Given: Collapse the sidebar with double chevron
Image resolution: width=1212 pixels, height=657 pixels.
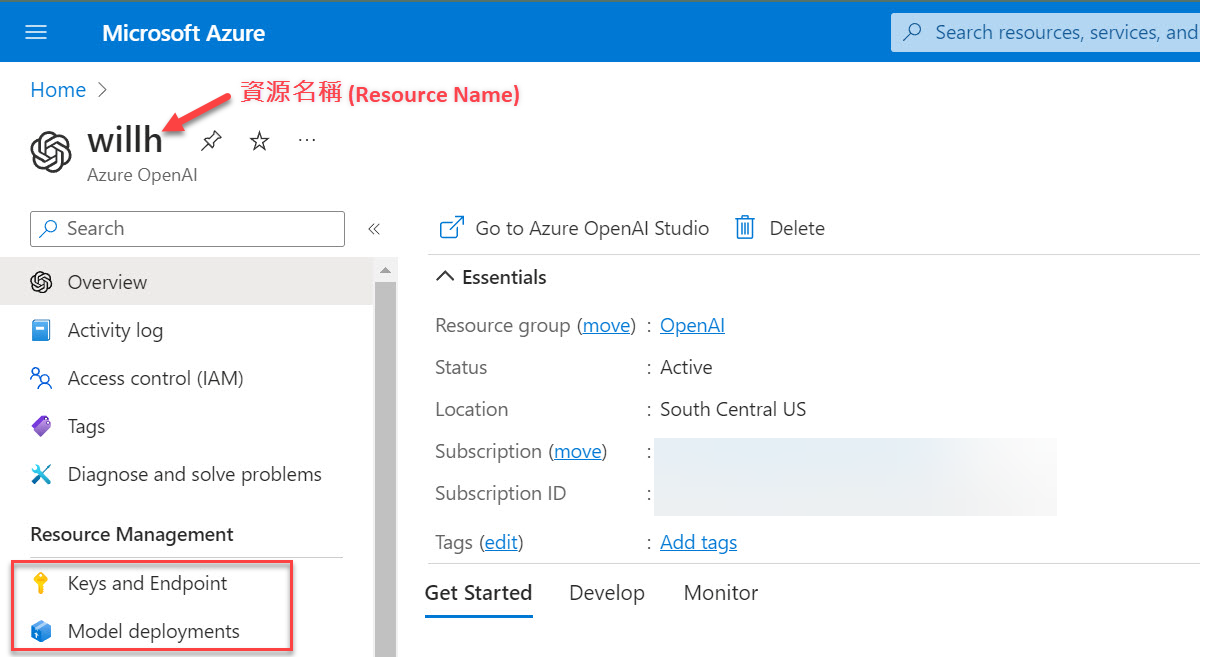Looking at the screenshot, I should 374,229.
